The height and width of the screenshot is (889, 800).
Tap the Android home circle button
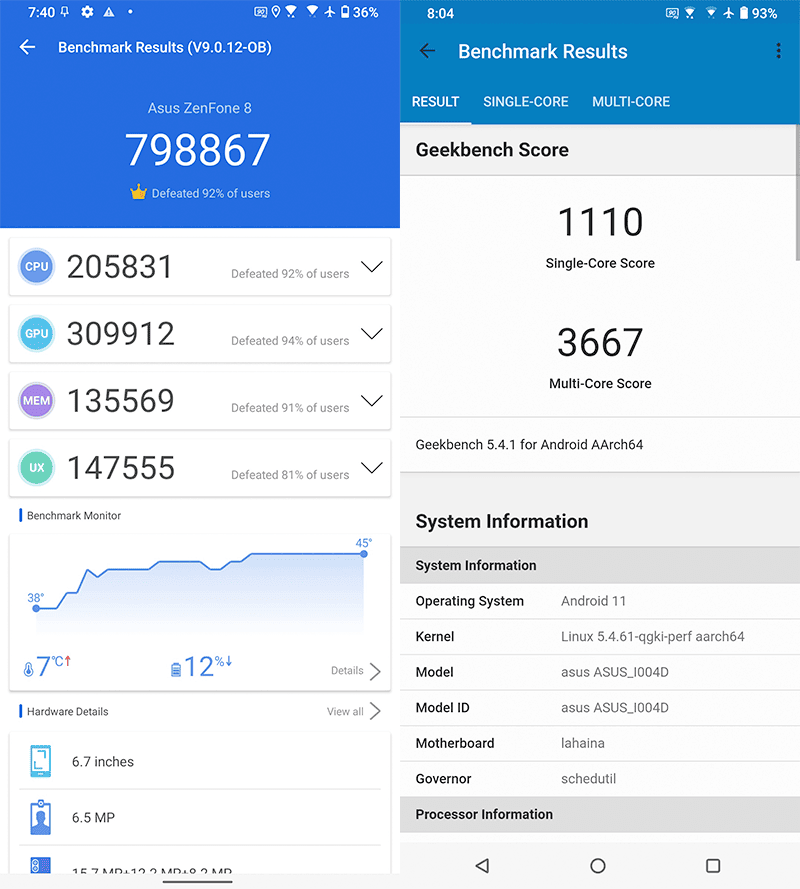(598, 865)
